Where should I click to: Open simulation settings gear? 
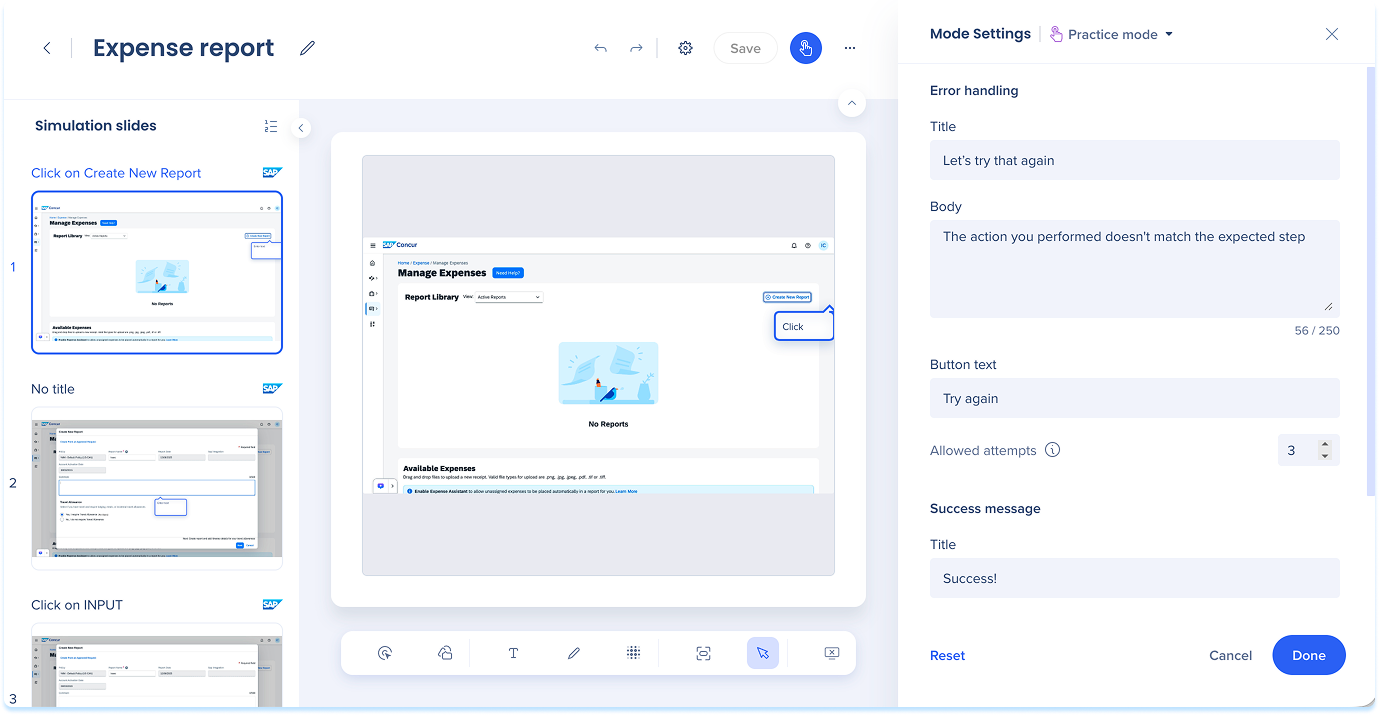pos(685,48)
